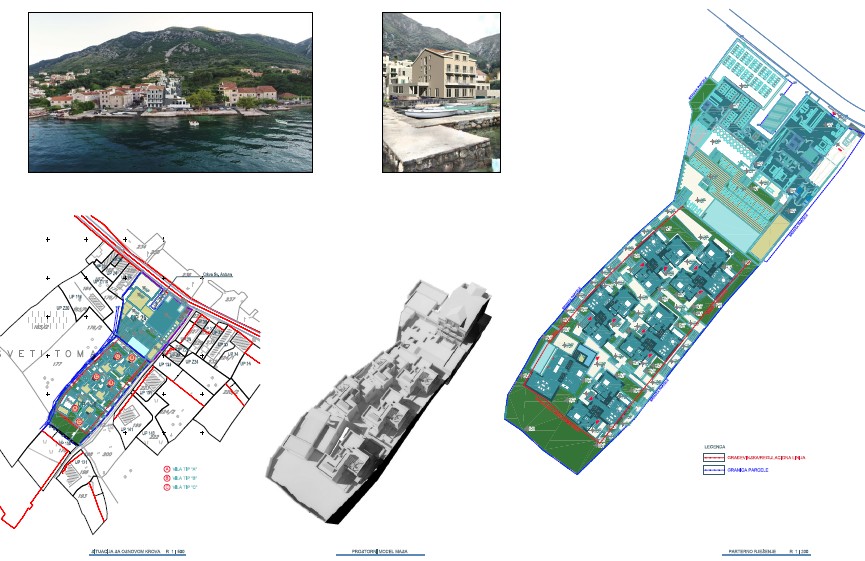Click the roof-plan situation caption with scale

(137, 551)
